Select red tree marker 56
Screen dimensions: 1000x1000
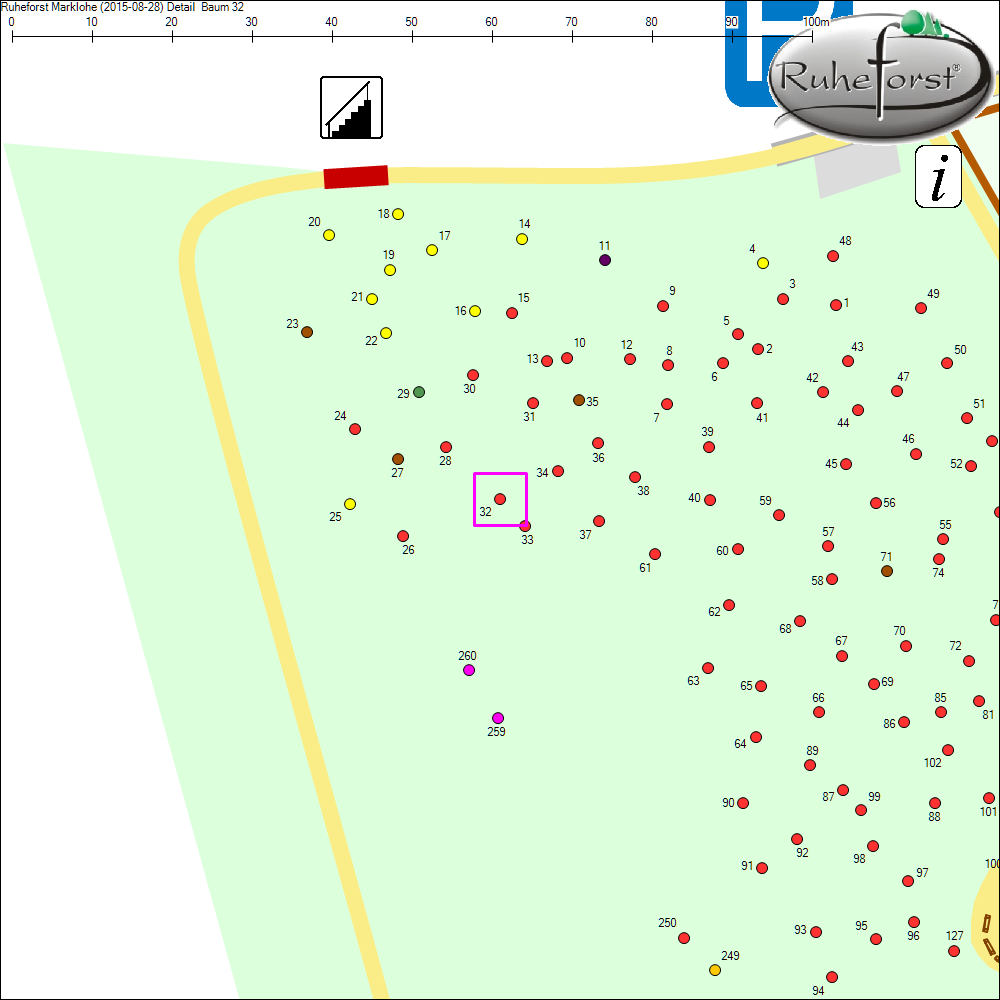pyautogui.click(x=876, y=503)
